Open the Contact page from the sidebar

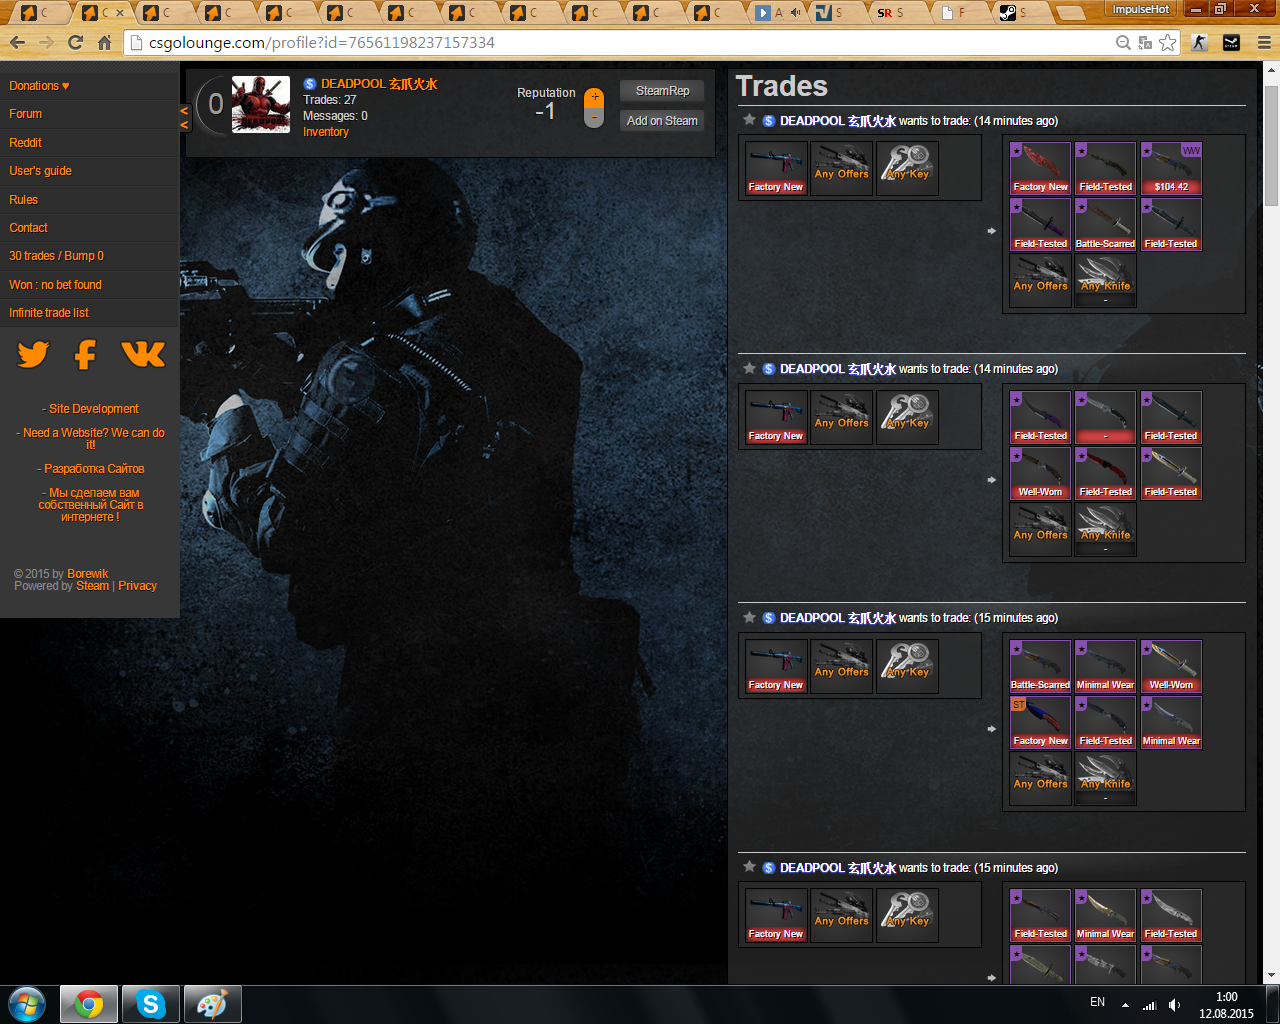(29, 228)
